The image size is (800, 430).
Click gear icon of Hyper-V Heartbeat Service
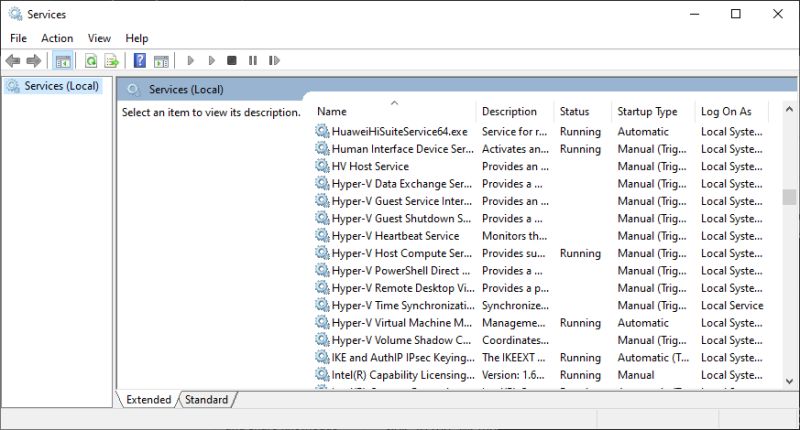322,235
